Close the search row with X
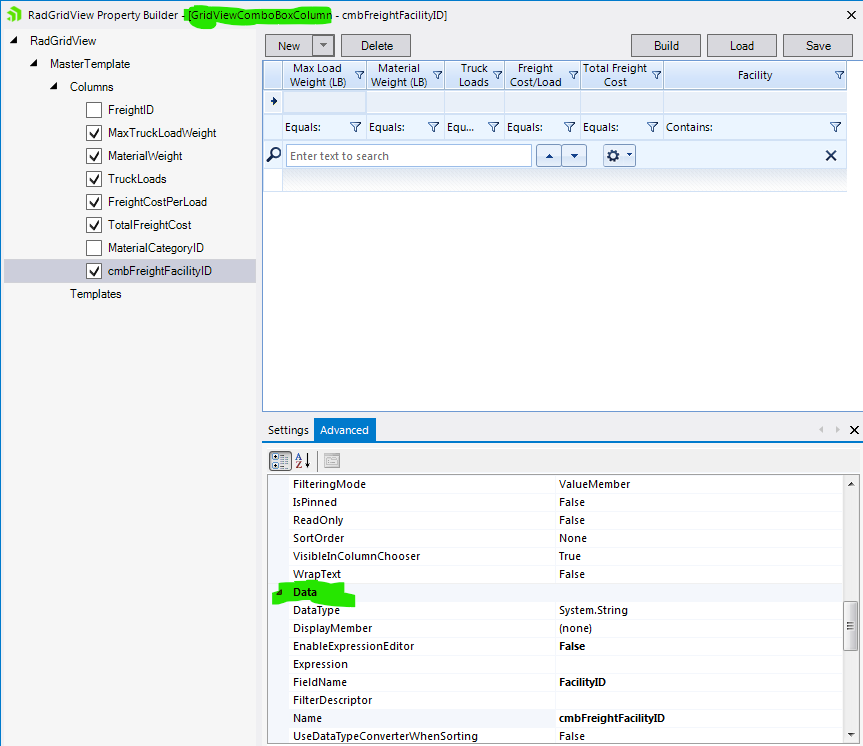863x746 pixels. 831,156
